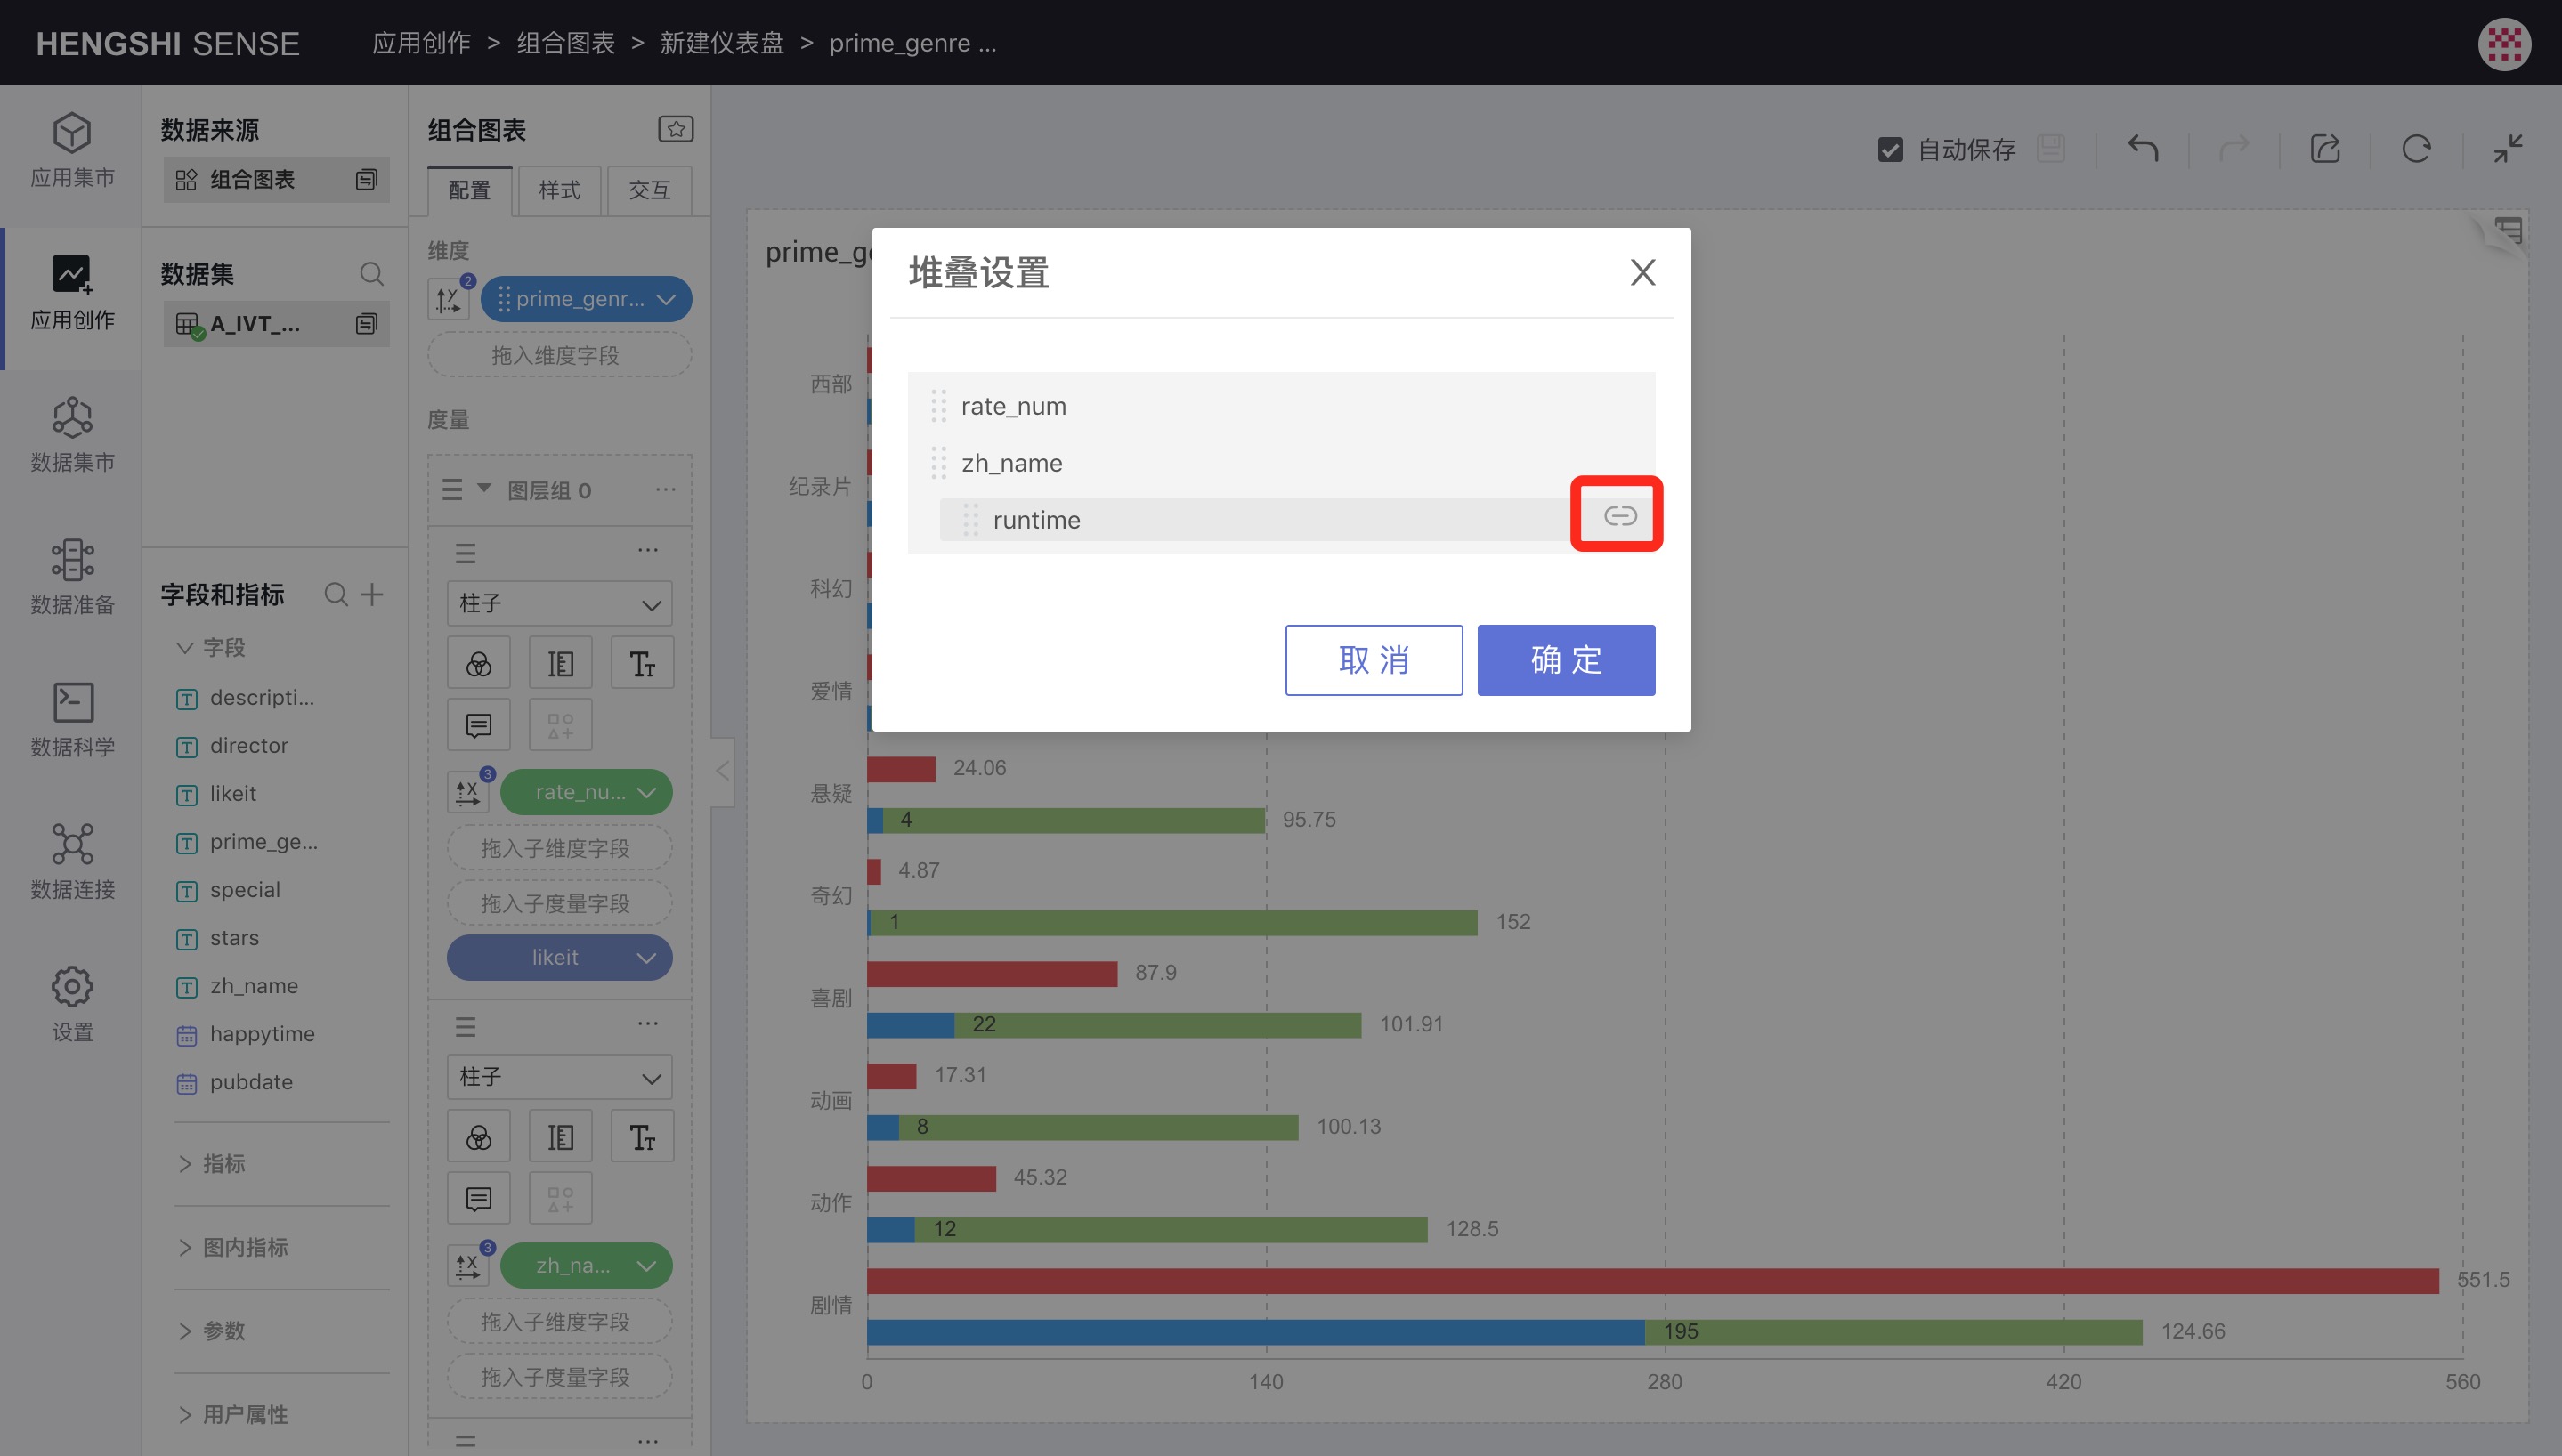Open 数据连接 in the sidebar
This screenshot has height=1456, width=2562.
click(72, 862)
